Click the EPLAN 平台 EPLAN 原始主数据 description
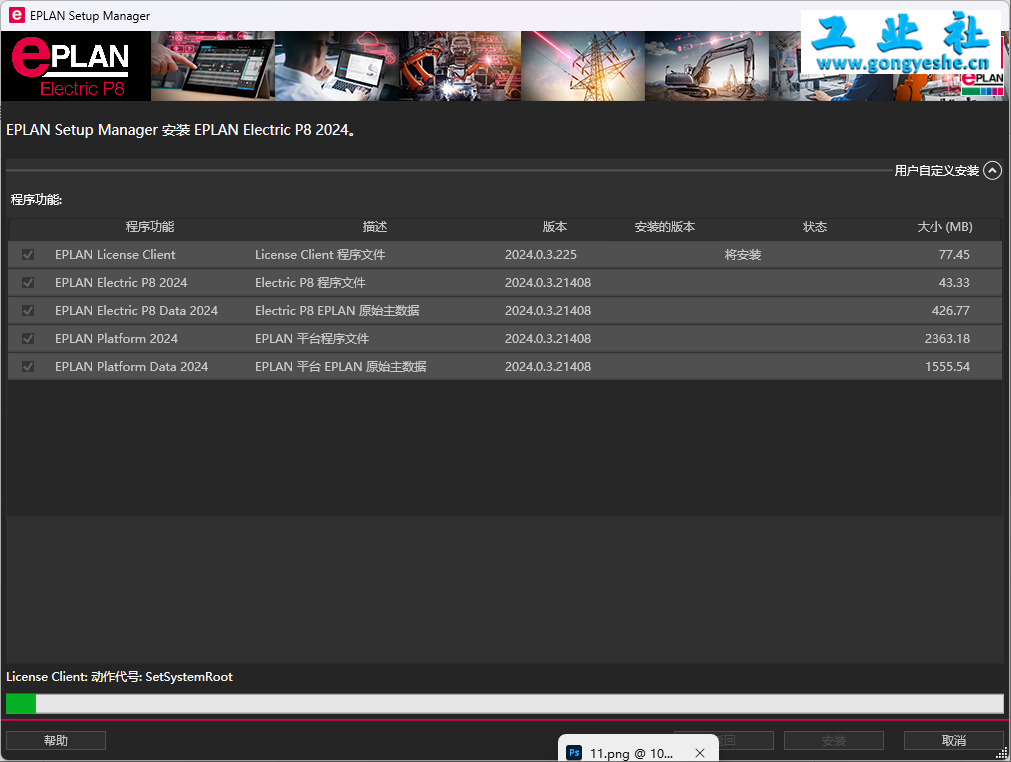Viewport: 1011px width, 762px height. (x=340, y=366)
